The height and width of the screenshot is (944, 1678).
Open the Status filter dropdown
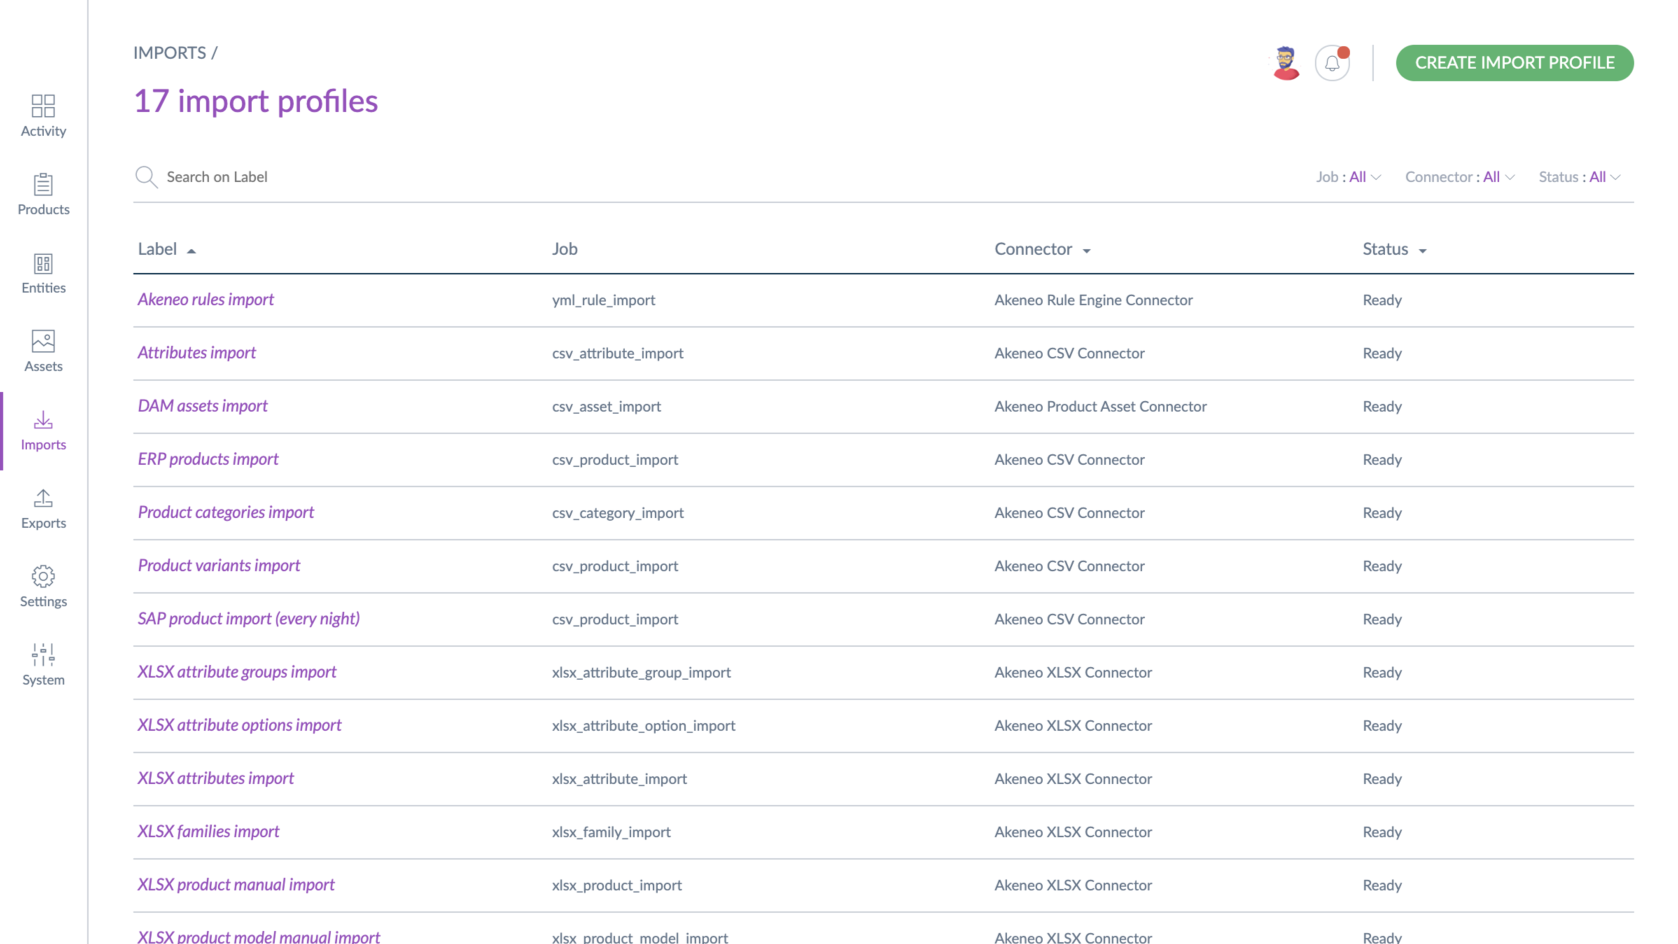1579,177
